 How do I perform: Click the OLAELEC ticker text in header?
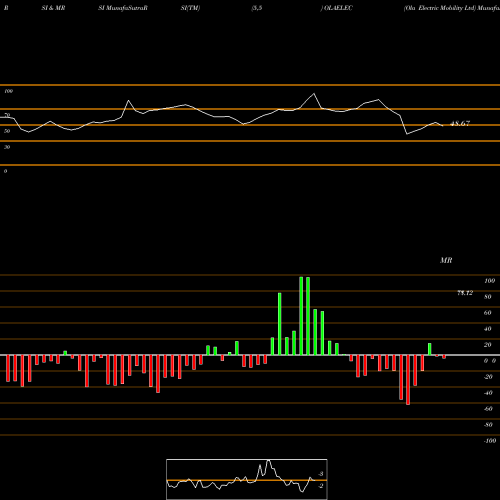point(338,8)
